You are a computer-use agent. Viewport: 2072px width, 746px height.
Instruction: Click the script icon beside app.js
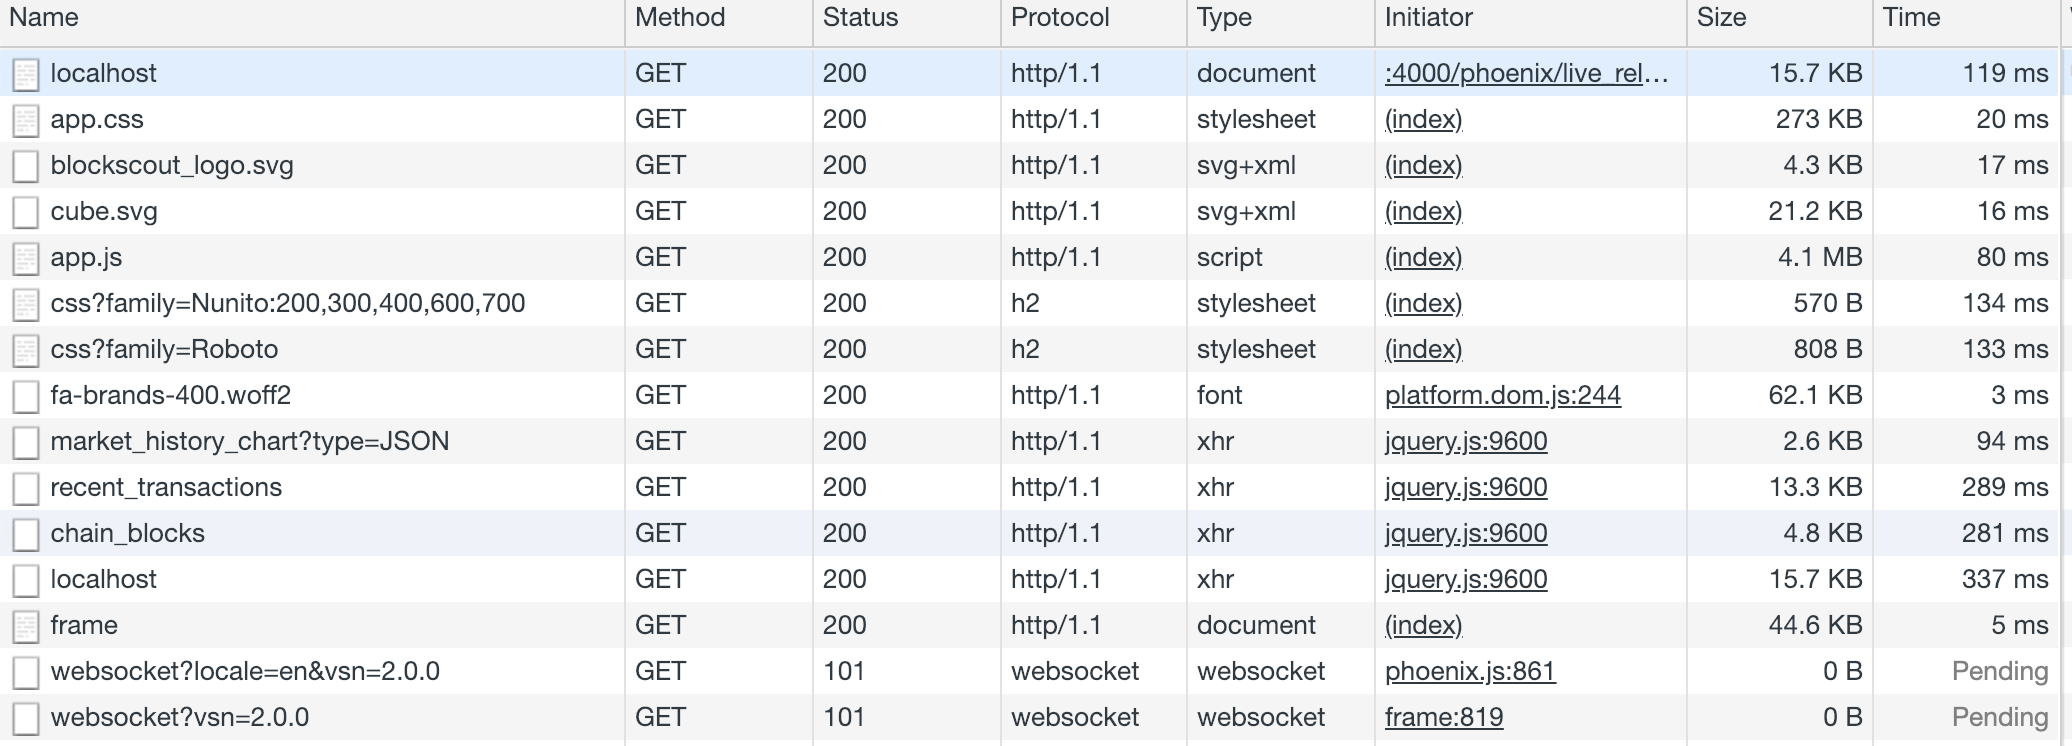click(27, 256)
